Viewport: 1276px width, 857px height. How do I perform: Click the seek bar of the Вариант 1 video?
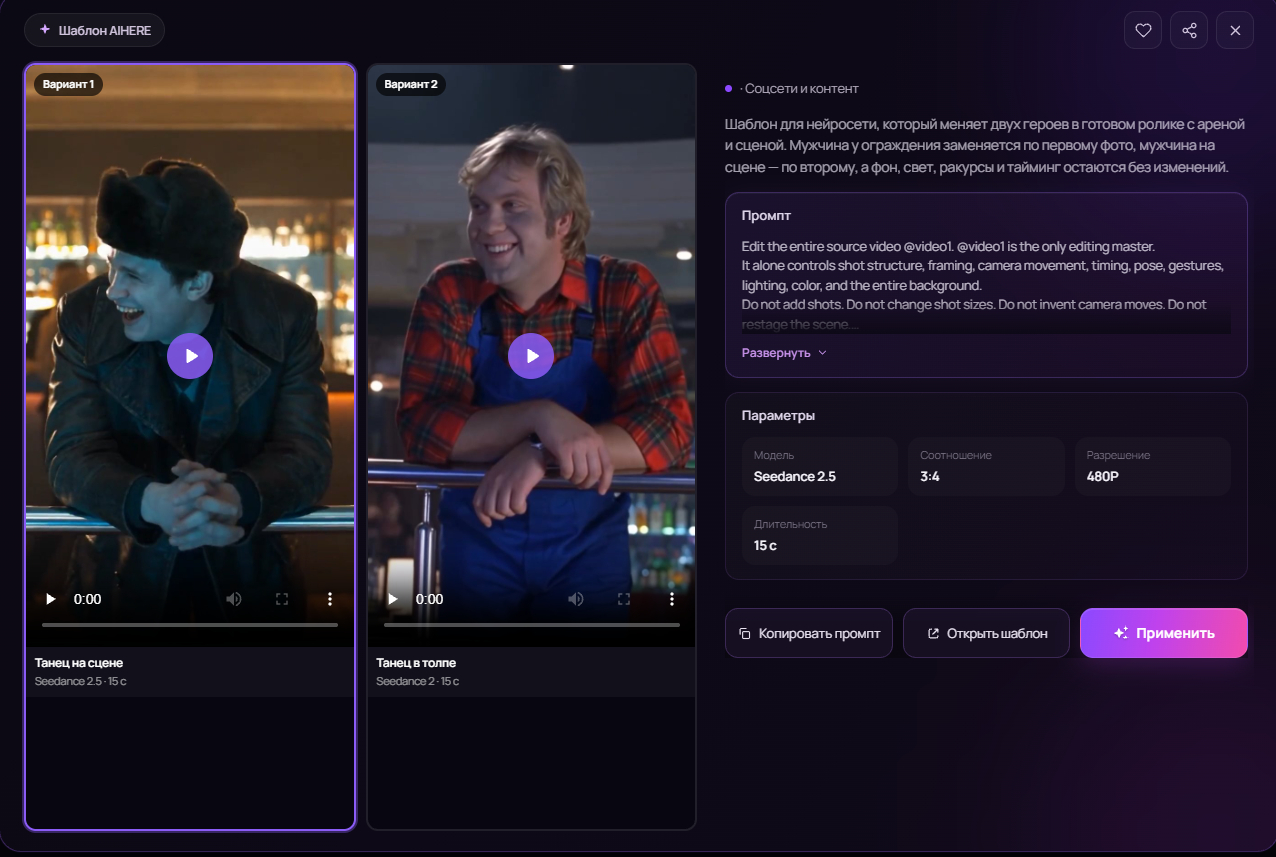pos(190,625)
